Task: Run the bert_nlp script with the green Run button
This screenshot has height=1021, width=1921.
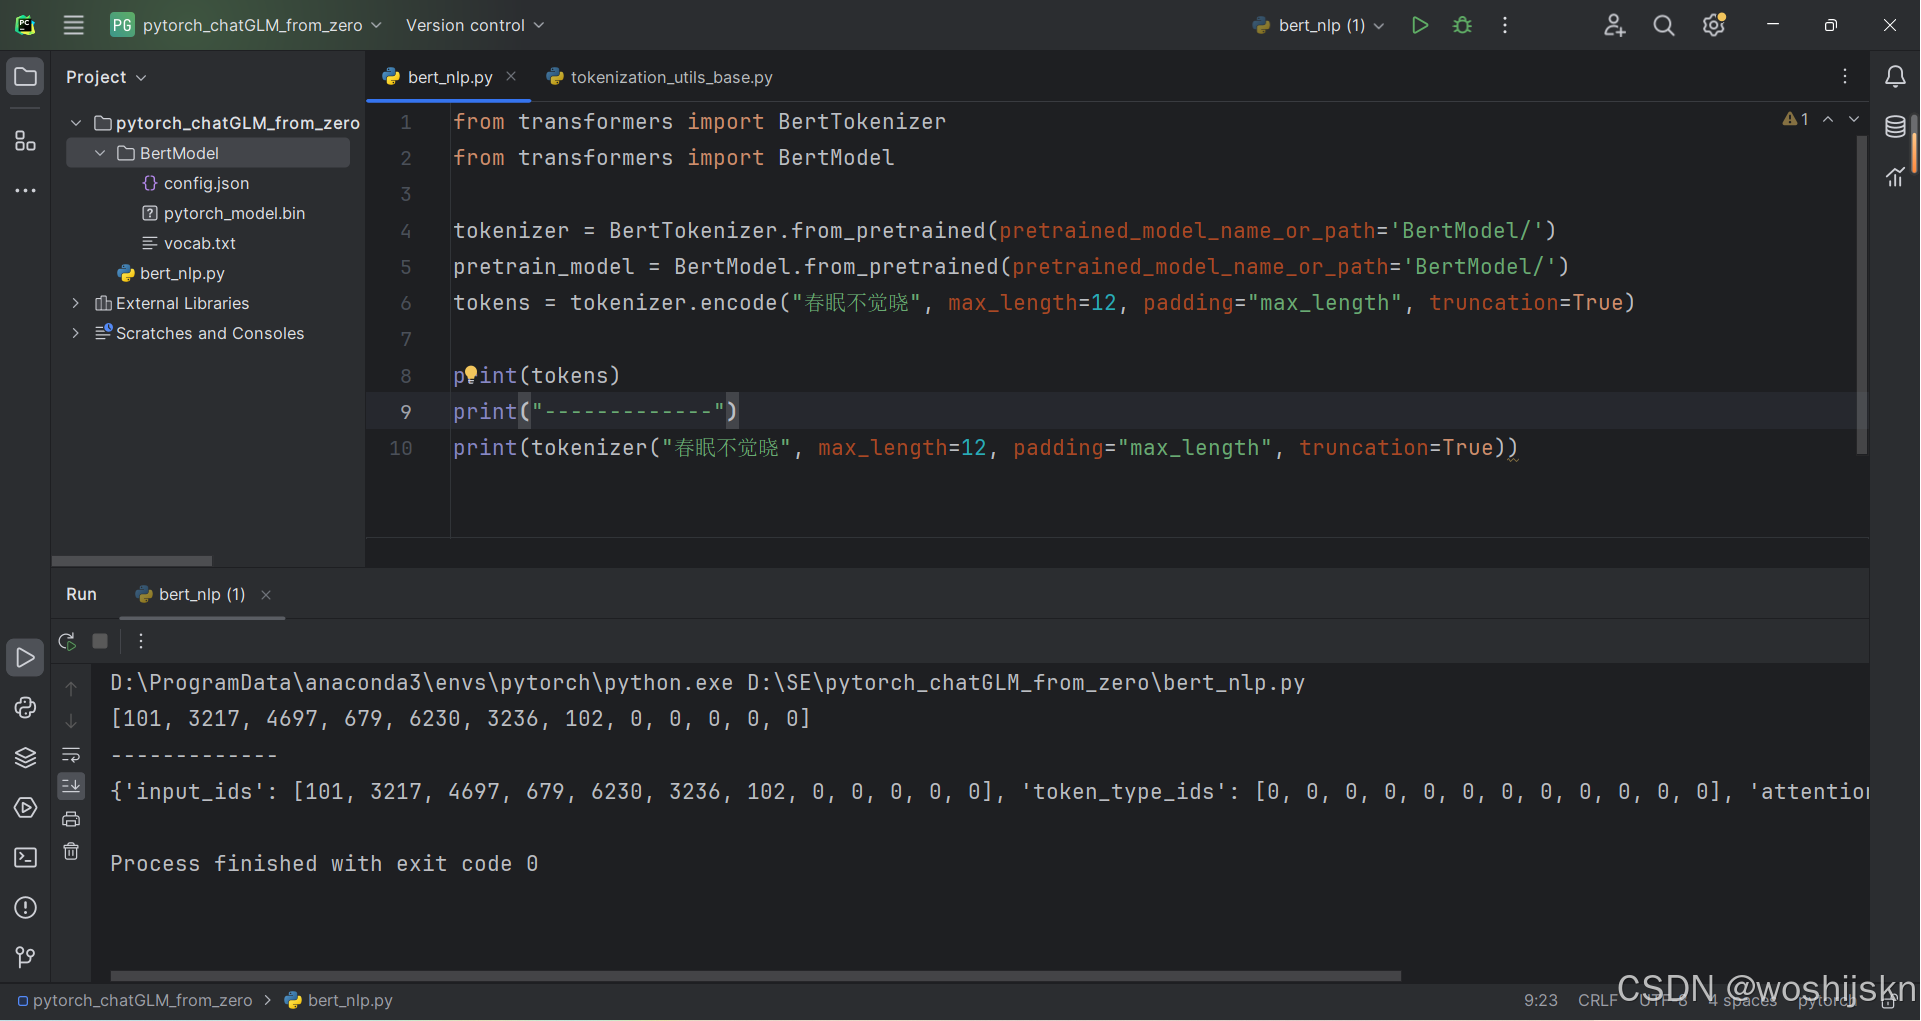Action: pyautogui.click(x=1420, y=25)
